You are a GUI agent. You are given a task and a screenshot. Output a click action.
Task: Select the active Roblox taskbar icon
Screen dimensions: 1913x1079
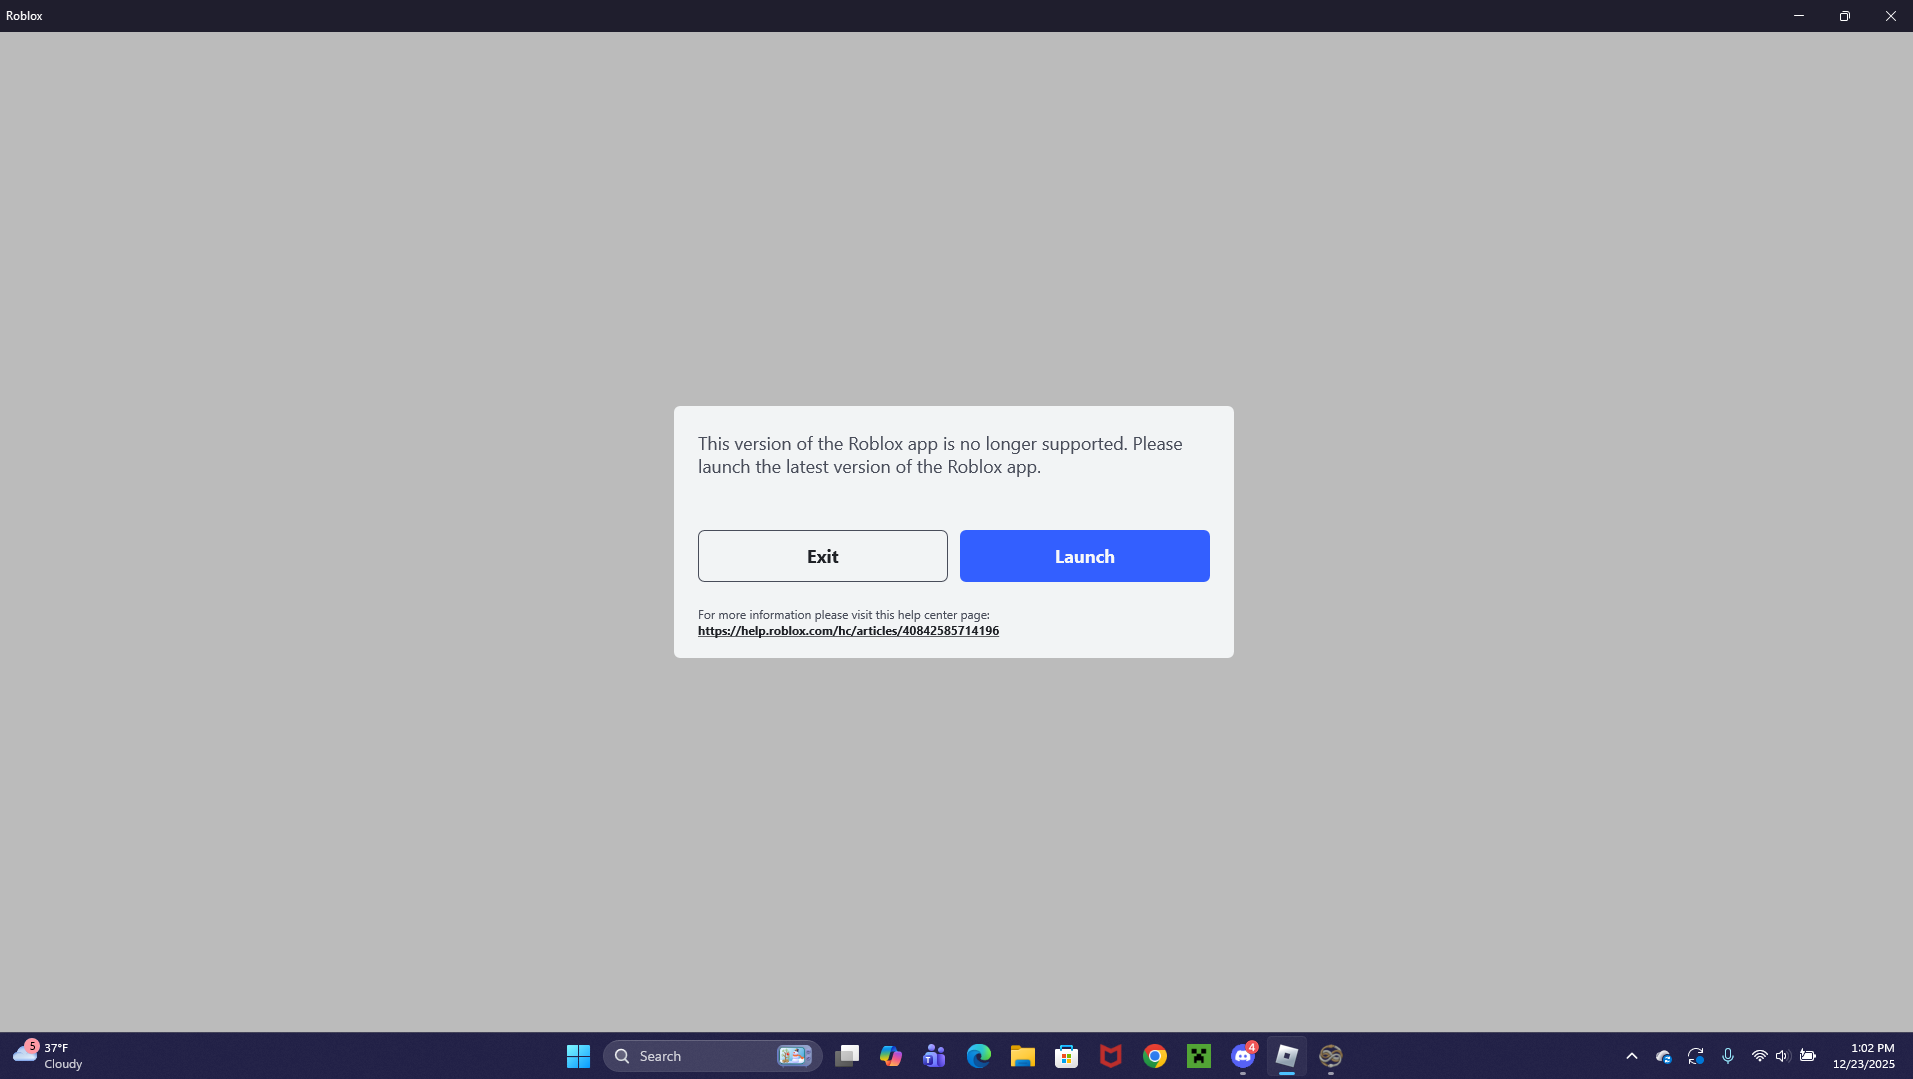tap(1287, 1055)
